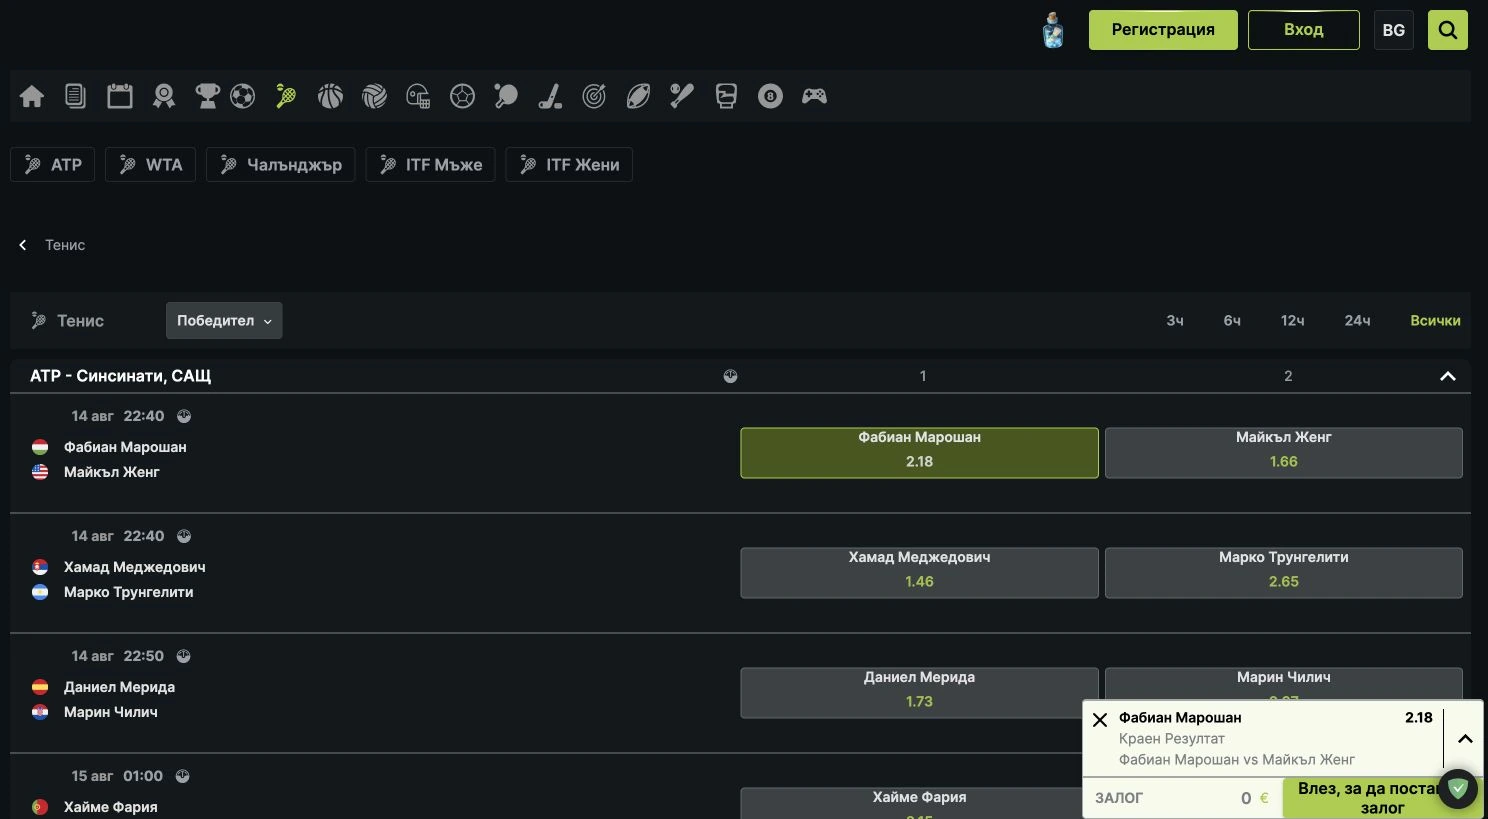Open Майкъл Женг player name in match list
The height and width of the screenshot is (819, 1488).
pyautogui.click(x=112, y=472)
